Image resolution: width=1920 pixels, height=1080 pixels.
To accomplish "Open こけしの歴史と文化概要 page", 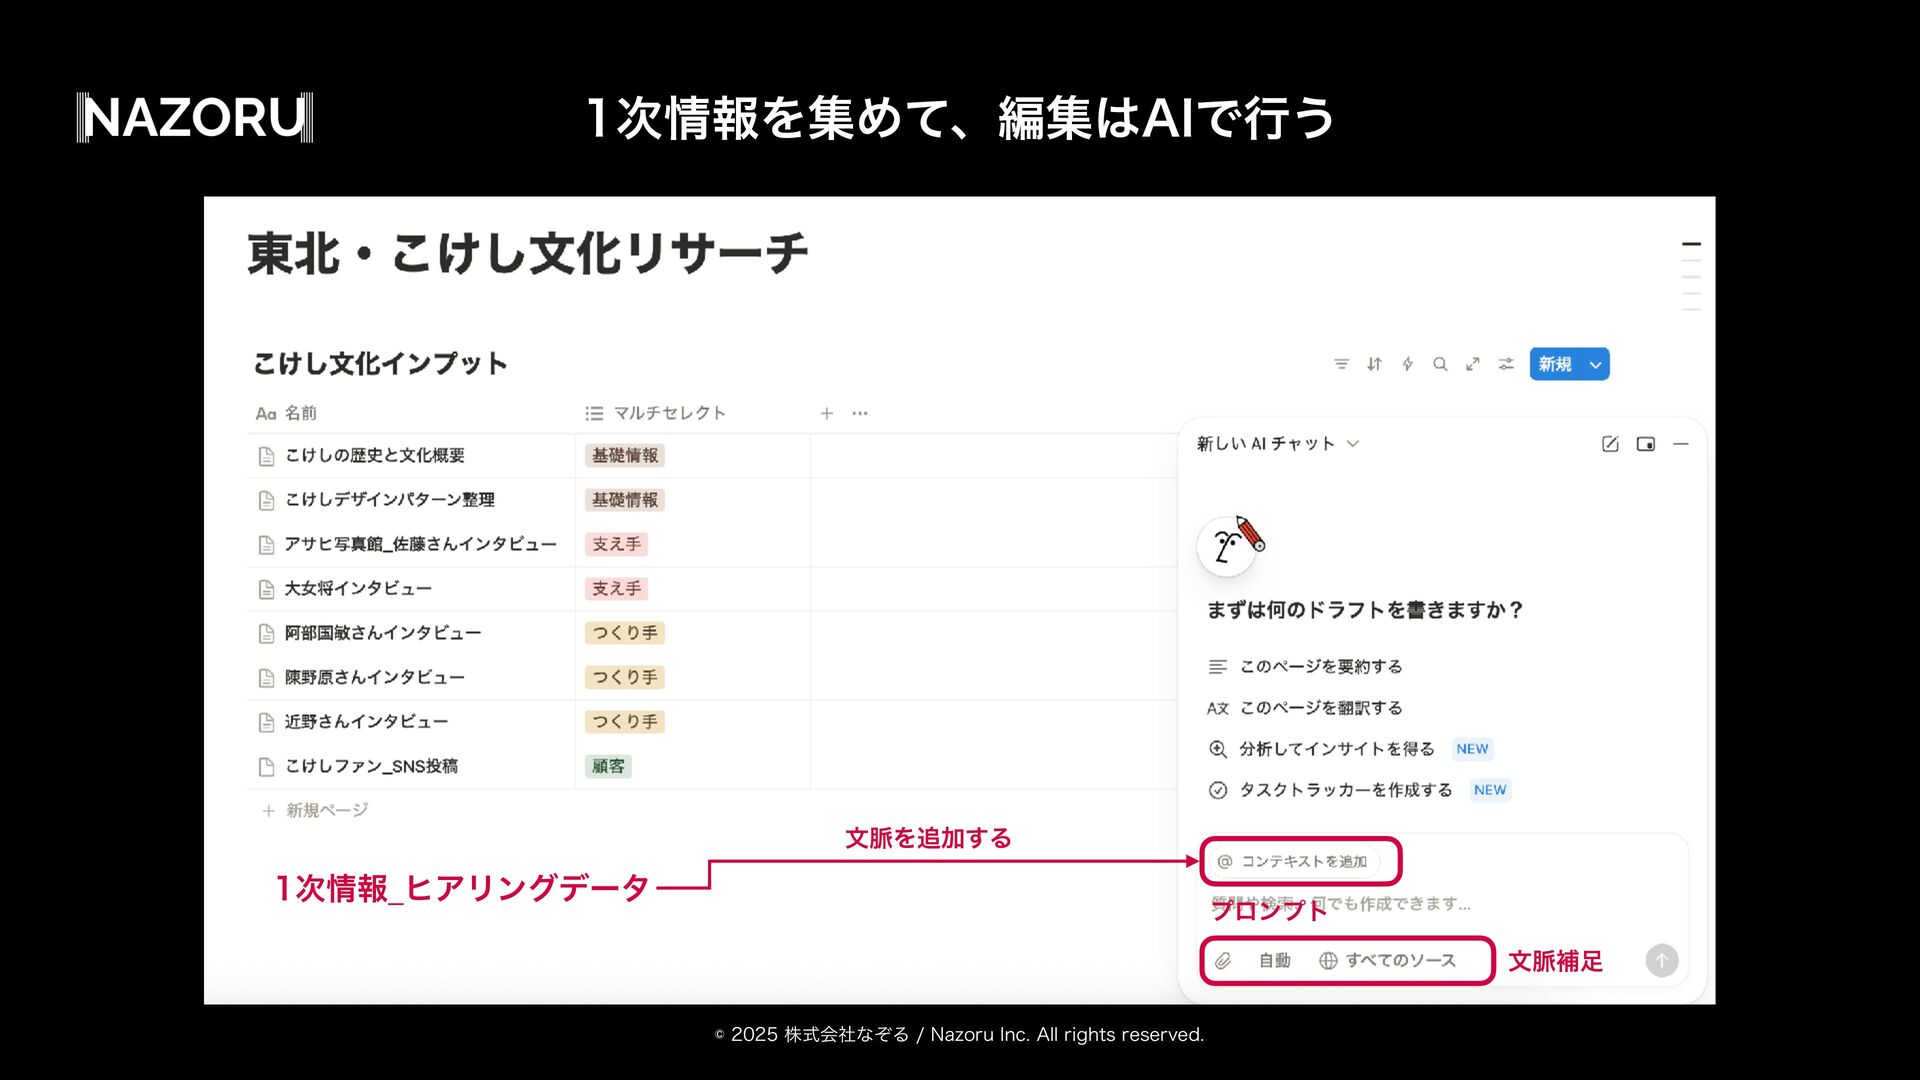I will click(374, 456).
